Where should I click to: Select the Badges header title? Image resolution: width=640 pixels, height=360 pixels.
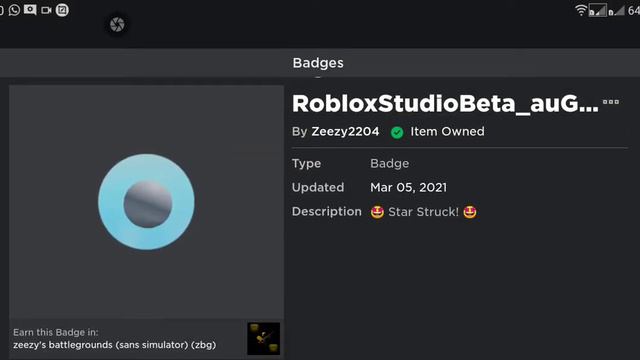[x=318, y=63]
